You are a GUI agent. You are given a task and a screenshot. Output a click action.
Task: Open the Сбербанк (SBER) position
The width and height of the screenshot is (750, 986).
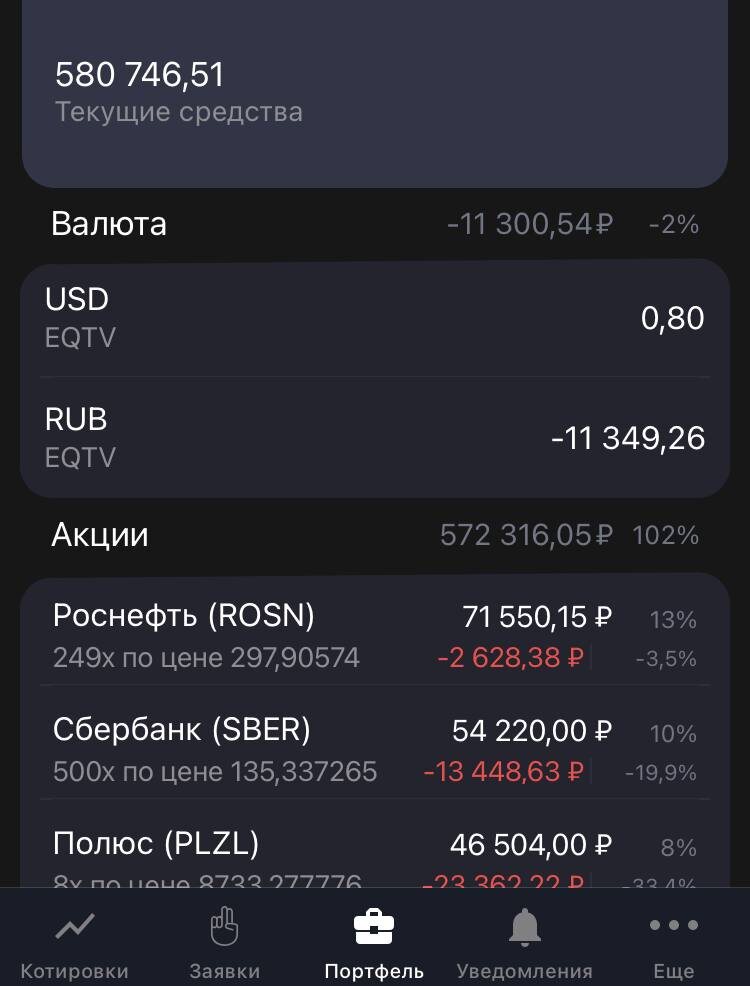375,750
